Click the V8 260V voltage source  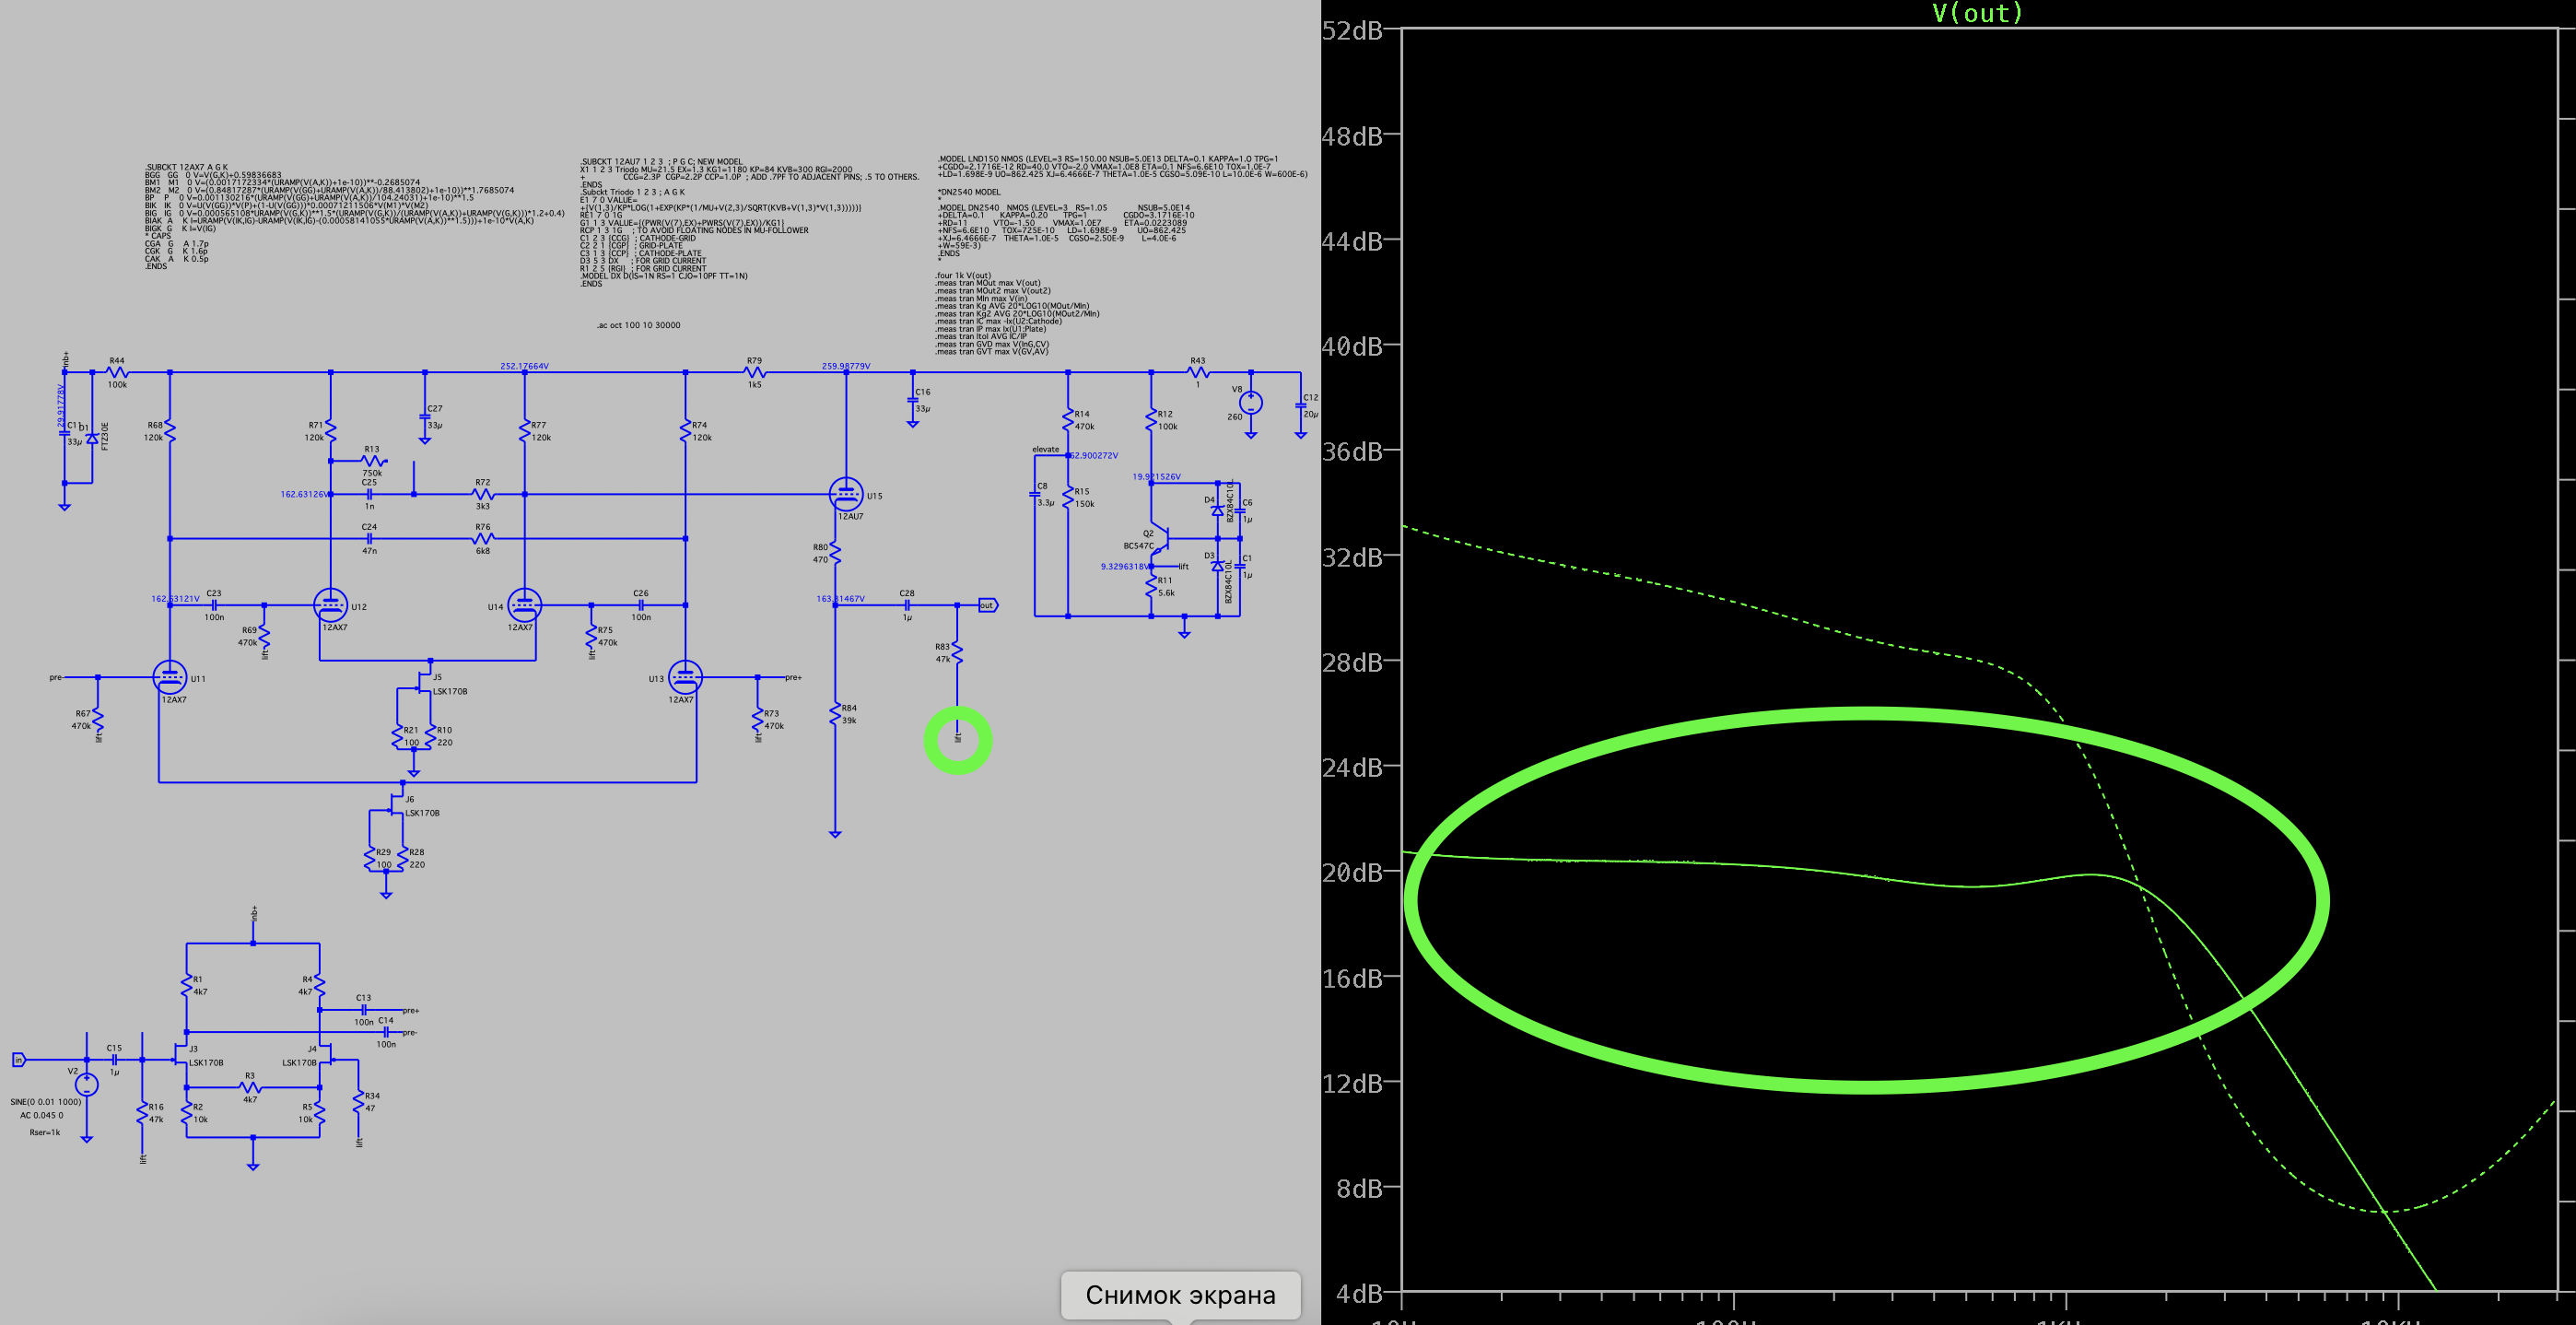(x=1250, y=403)
